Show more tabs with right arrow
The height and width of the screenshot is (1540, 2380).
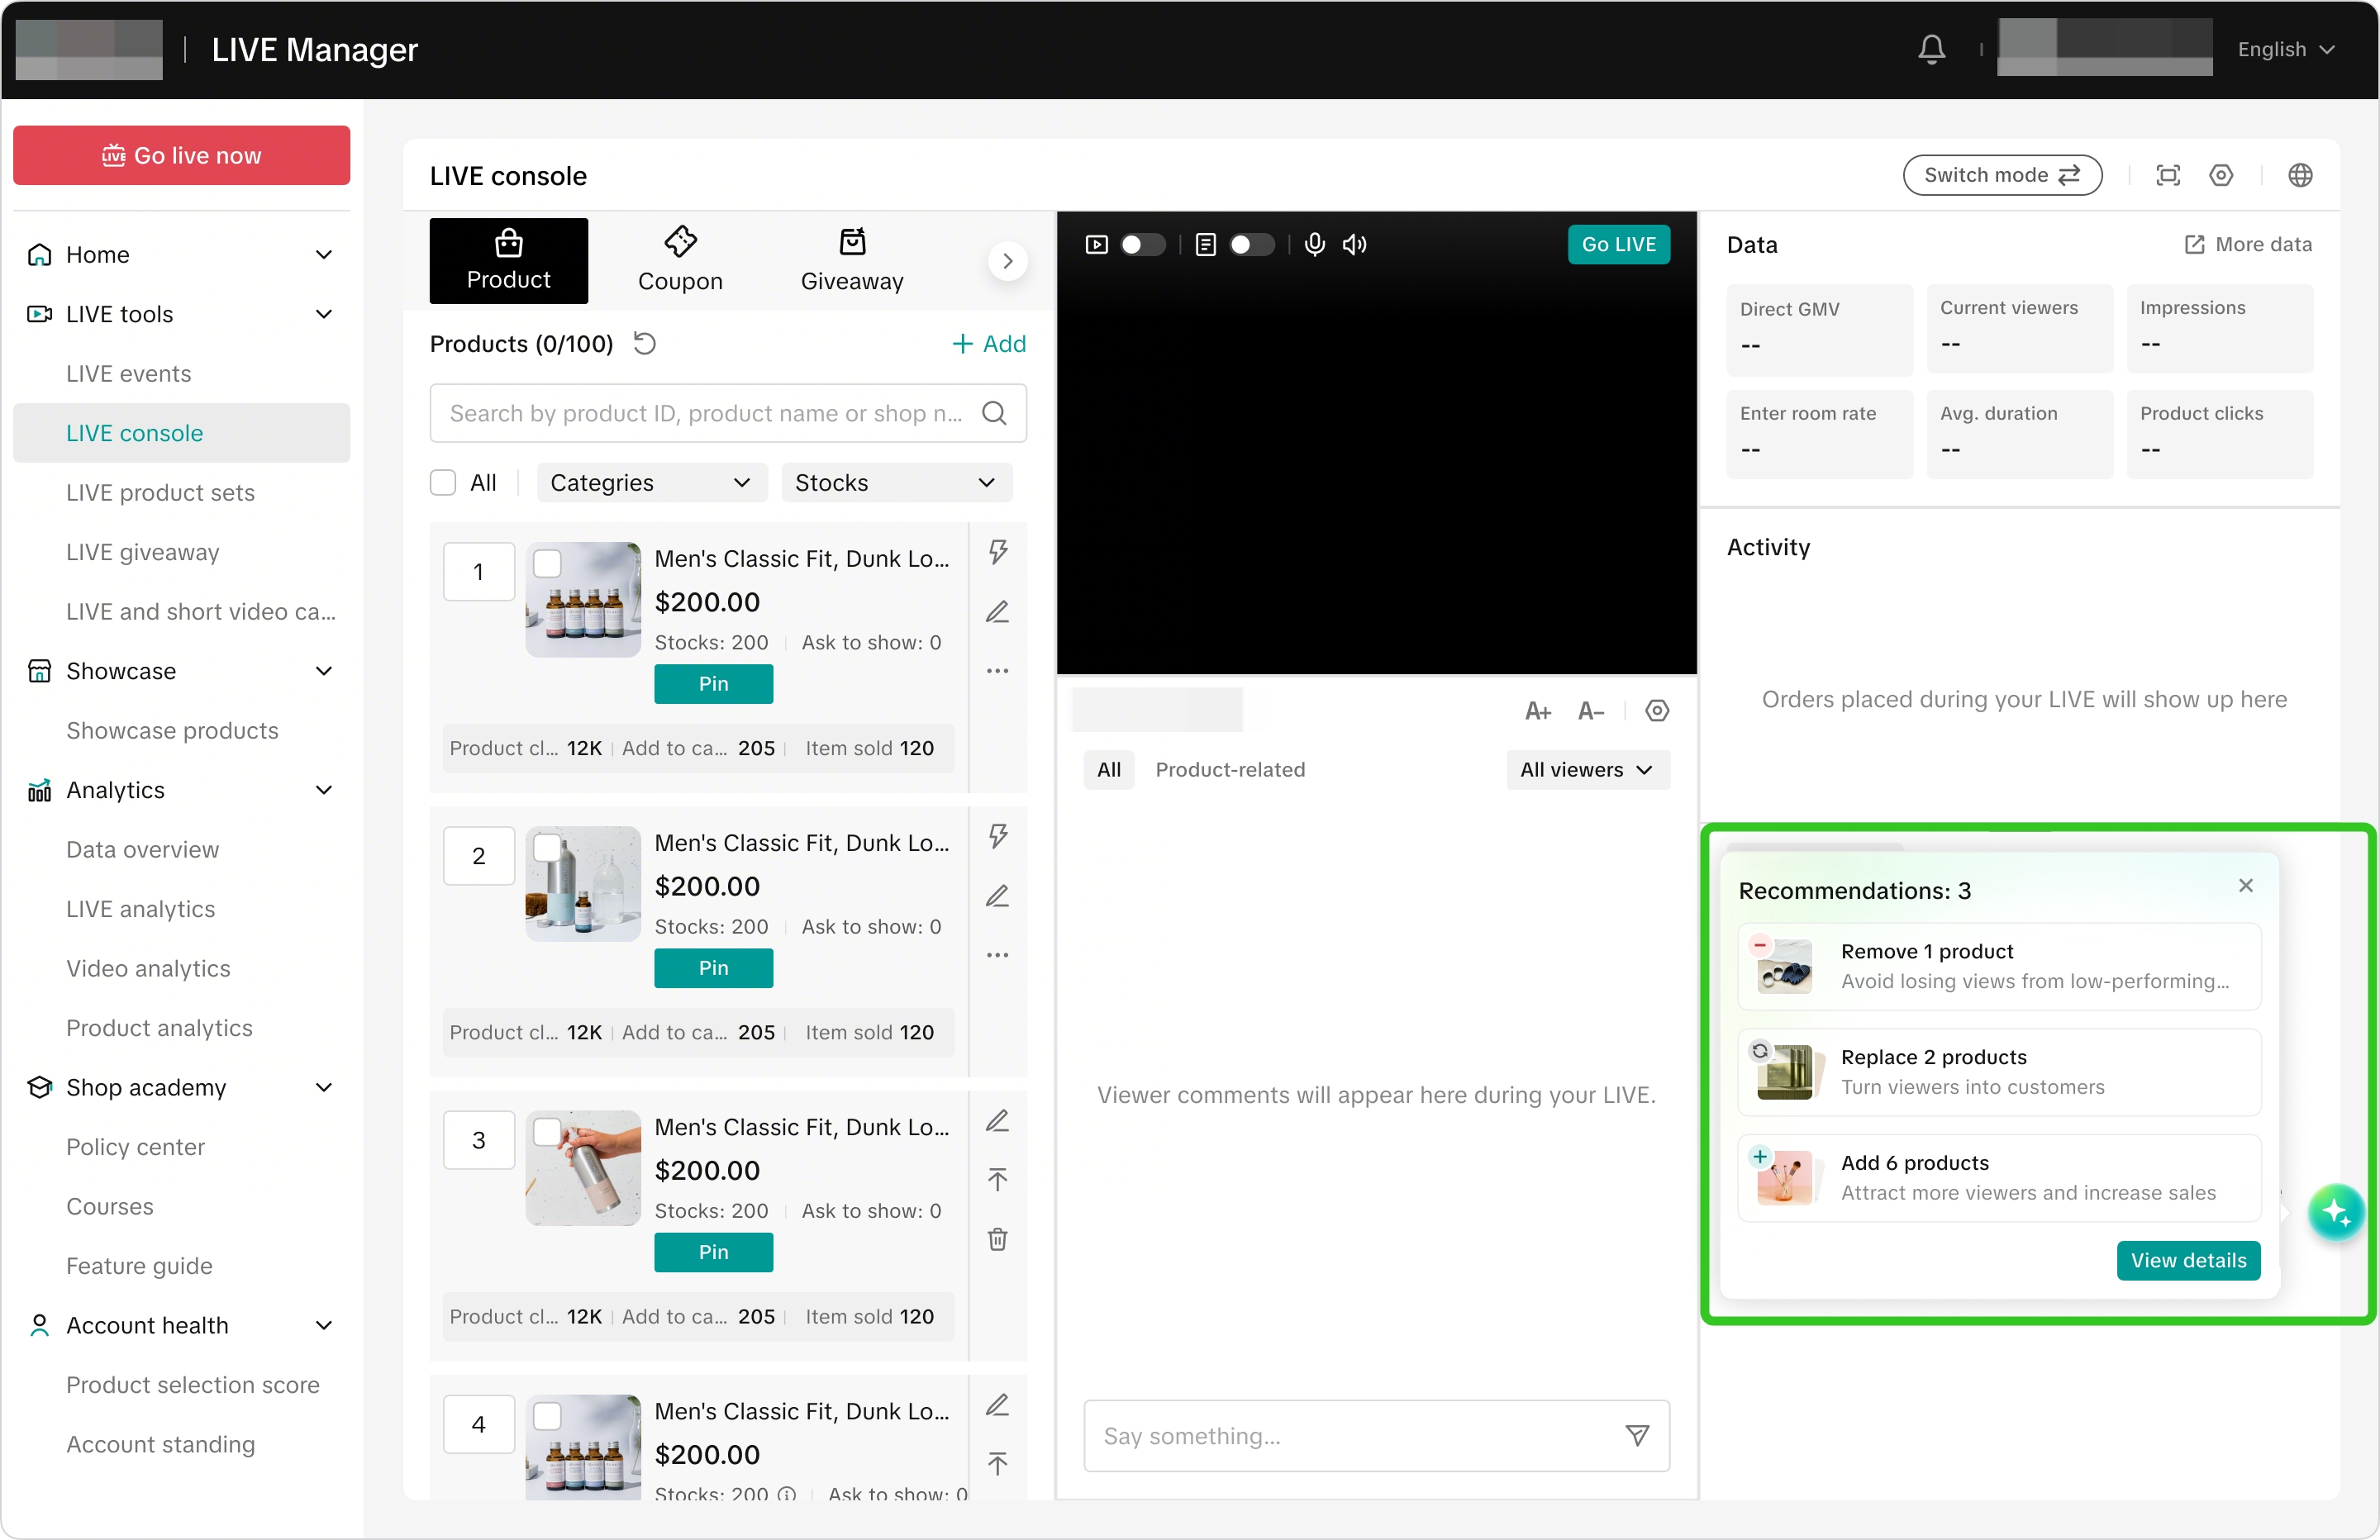1007,261
